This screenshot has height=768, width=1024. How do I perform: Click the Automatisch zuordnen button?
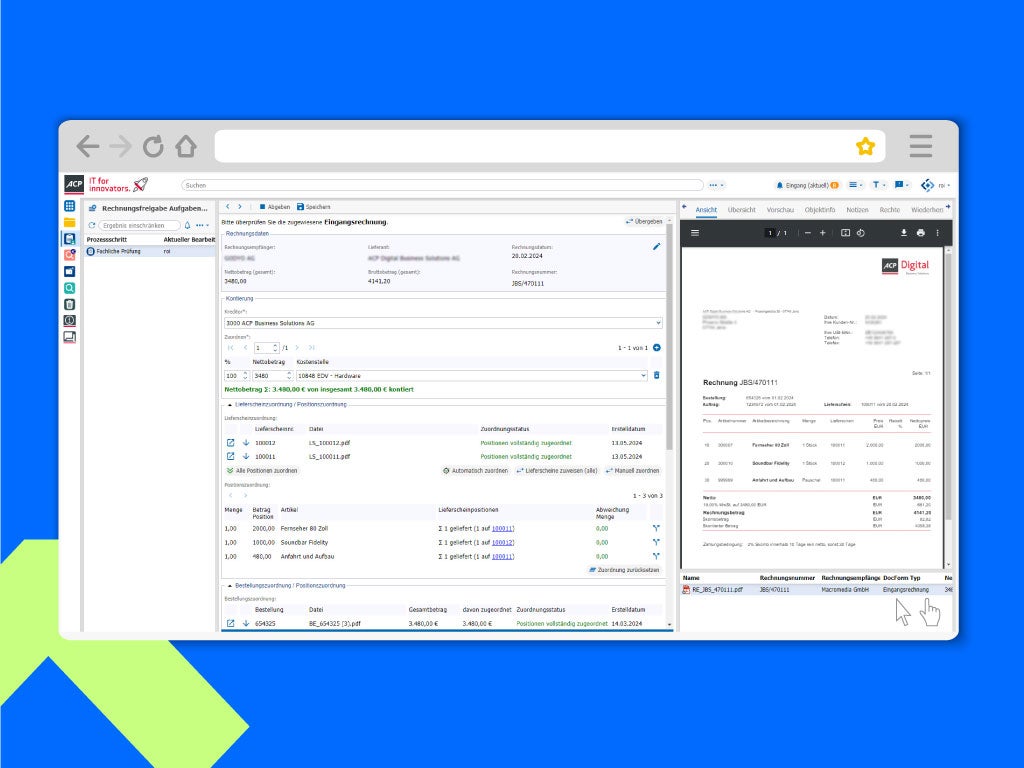[475, 470]
